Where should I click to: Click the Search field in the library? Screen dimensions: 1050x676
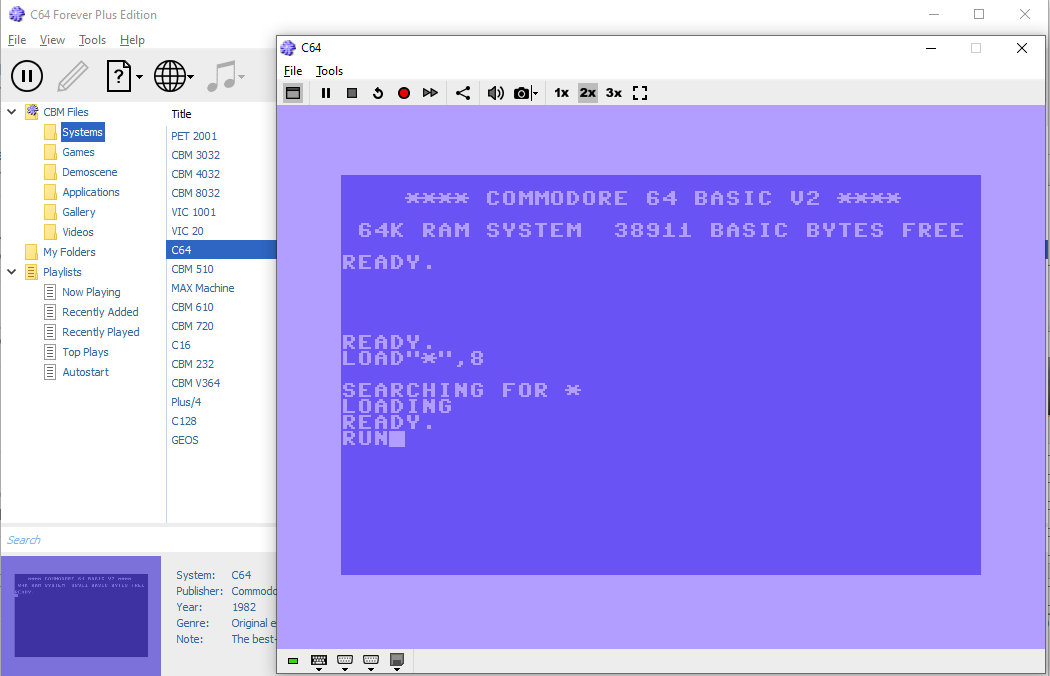point(80,540)
